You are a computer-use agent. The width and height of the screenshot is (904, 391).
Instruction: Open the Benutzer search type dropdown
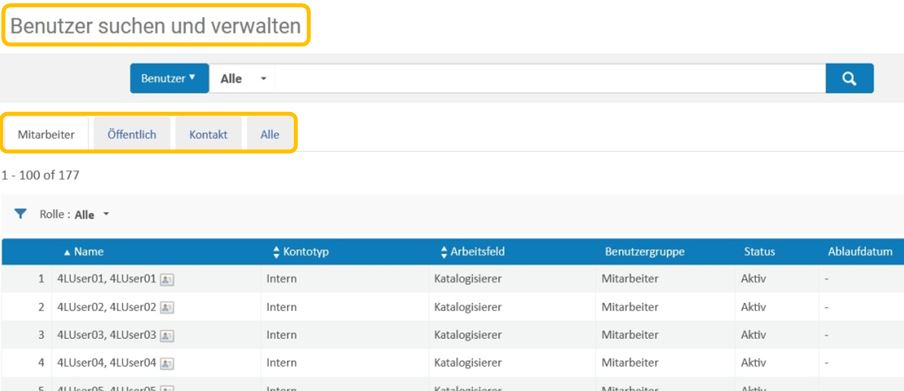pos(169,78)
